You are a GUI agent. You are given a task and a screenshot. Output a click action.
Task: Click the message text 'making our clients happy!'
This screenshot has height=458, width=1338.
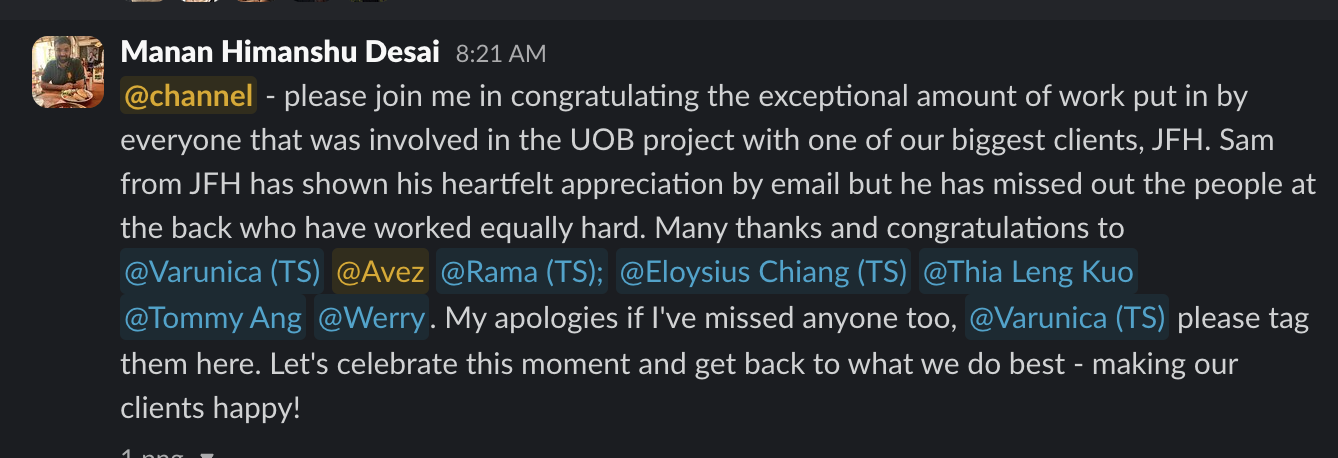click(210, 408)
